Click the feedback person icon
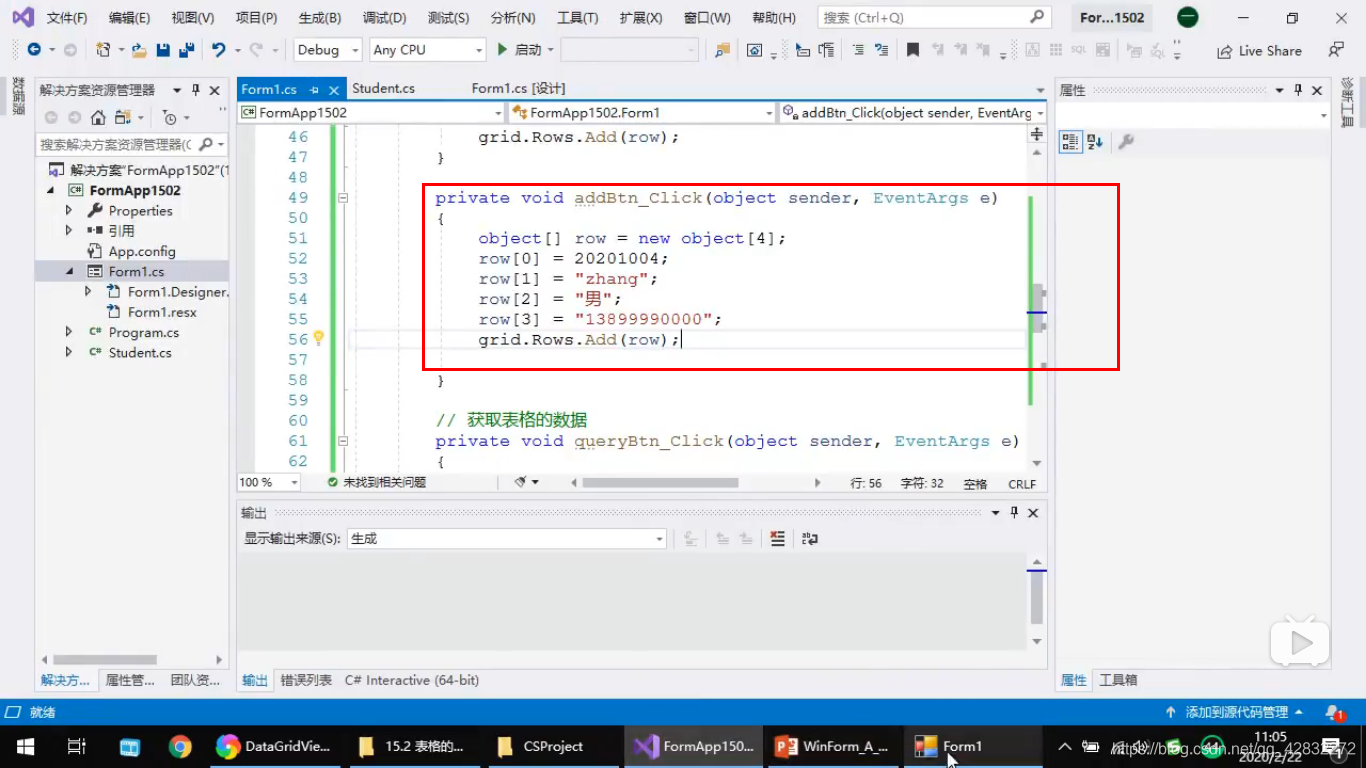The height and width of the screenshot is (768, 1366). [1336, 50]
